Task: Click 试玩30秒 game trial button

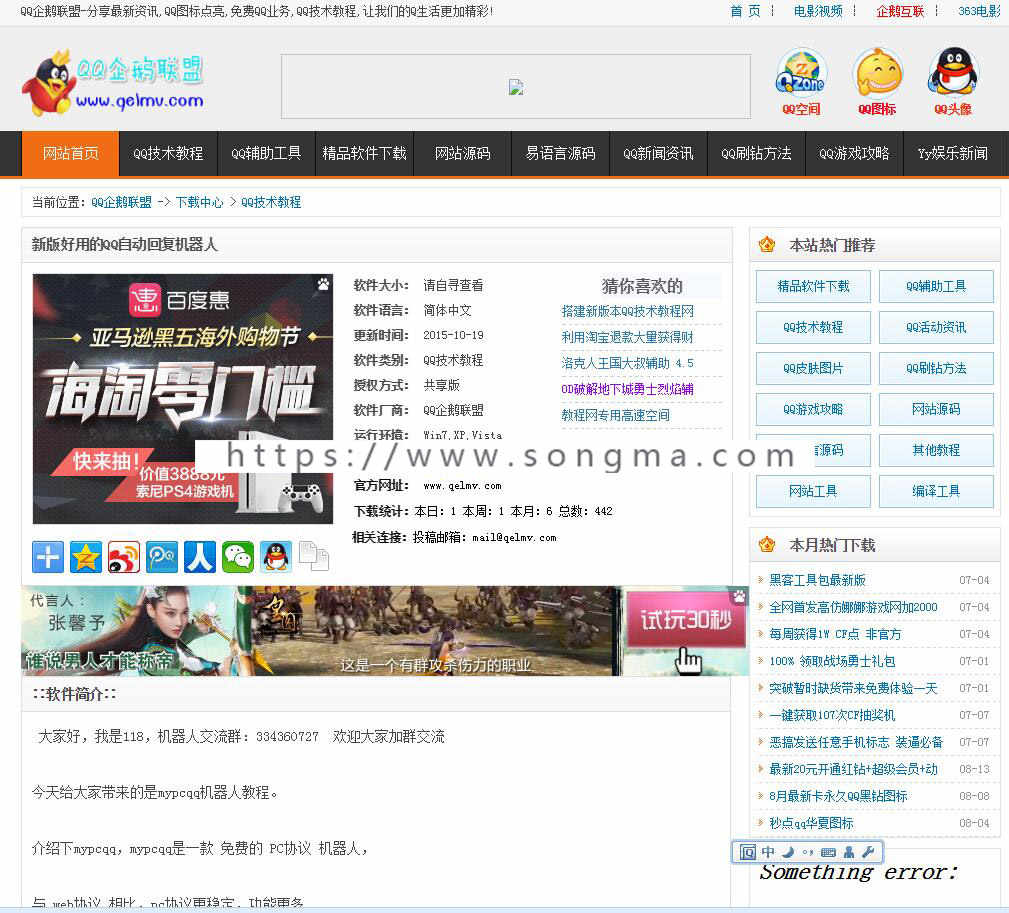Action: point(685,620)
